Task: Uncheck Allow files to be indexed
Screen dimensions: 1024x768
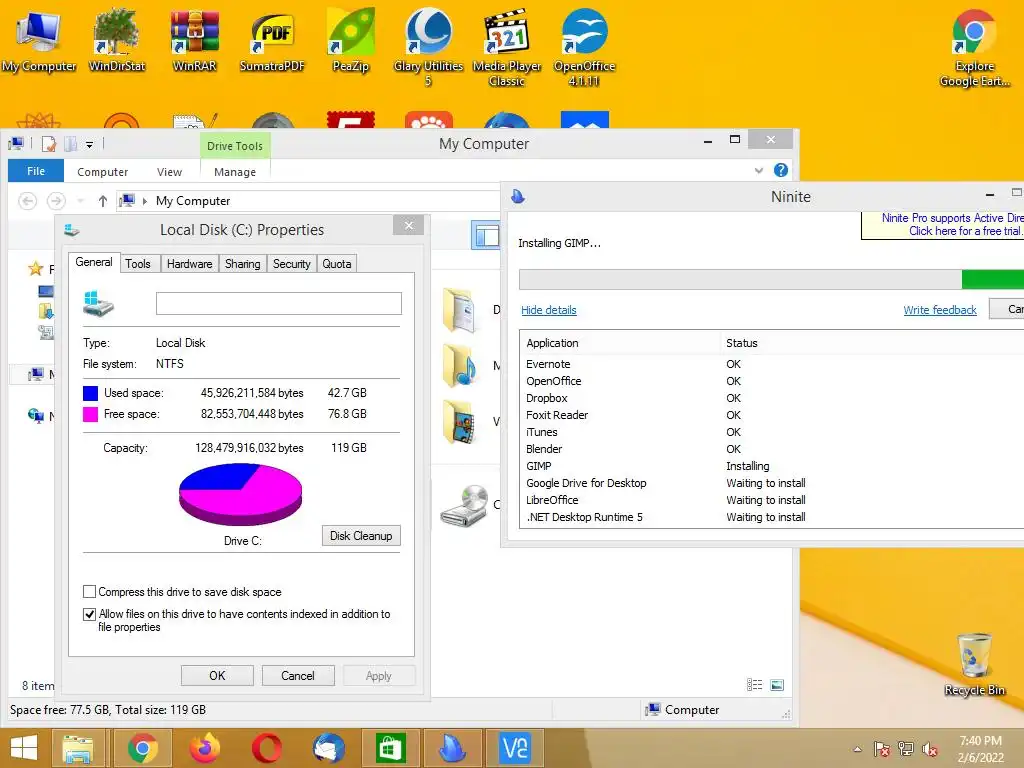Action: pyautogui.click(x=89, y=615)
